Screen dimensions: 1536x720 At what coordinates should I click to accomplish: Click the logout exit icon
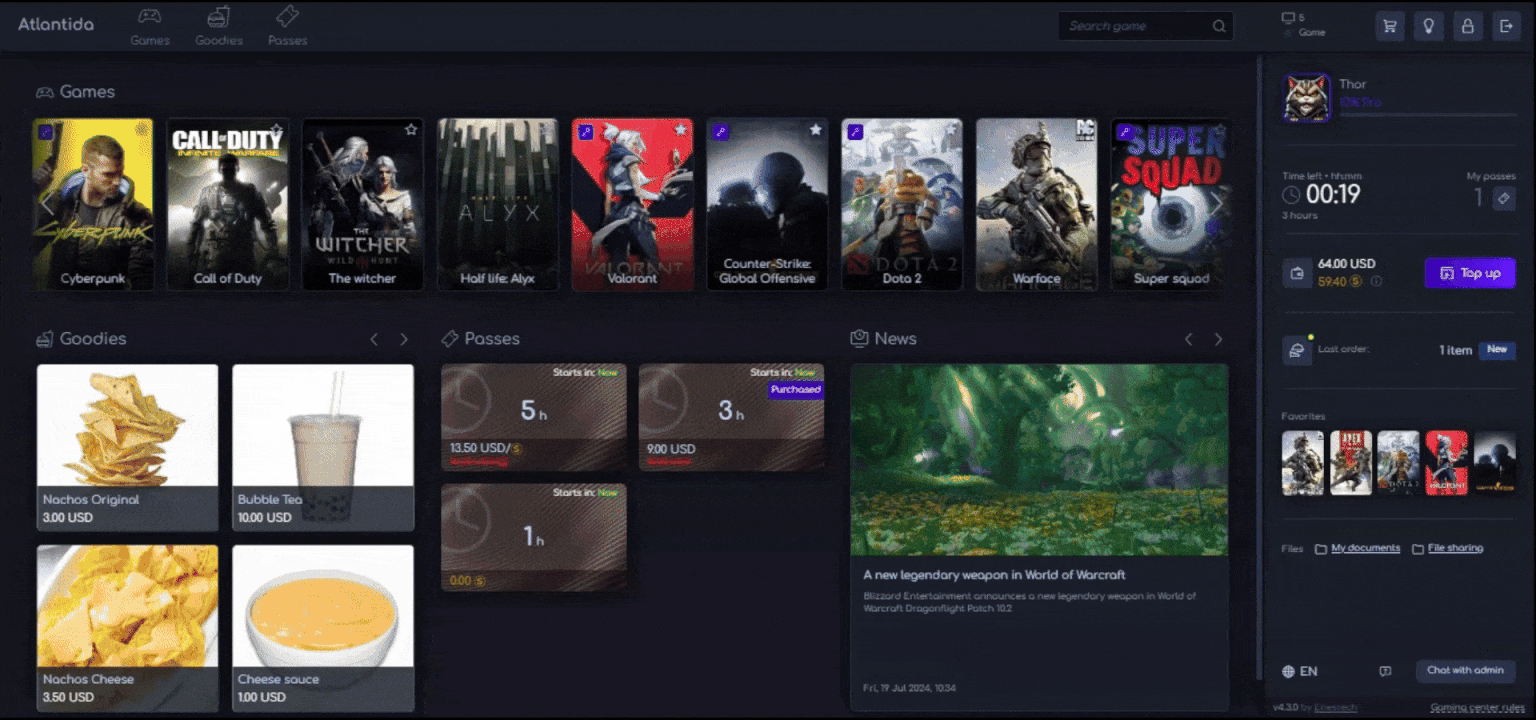click(1506, 27)
